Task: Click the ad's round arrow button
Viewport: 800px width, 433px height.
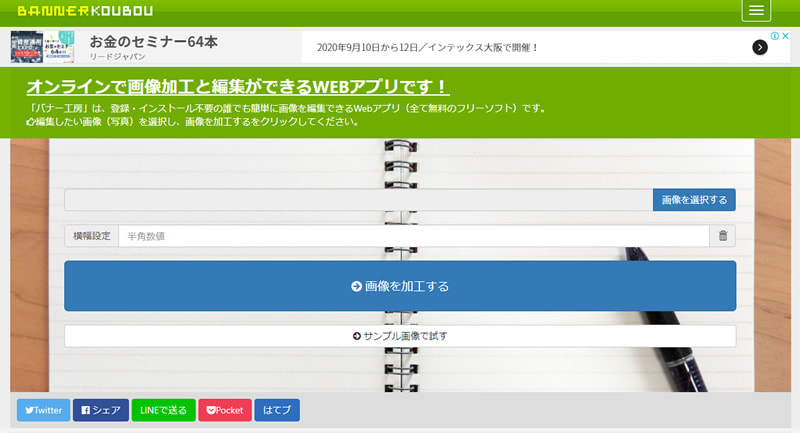Action: click(760, 47)
